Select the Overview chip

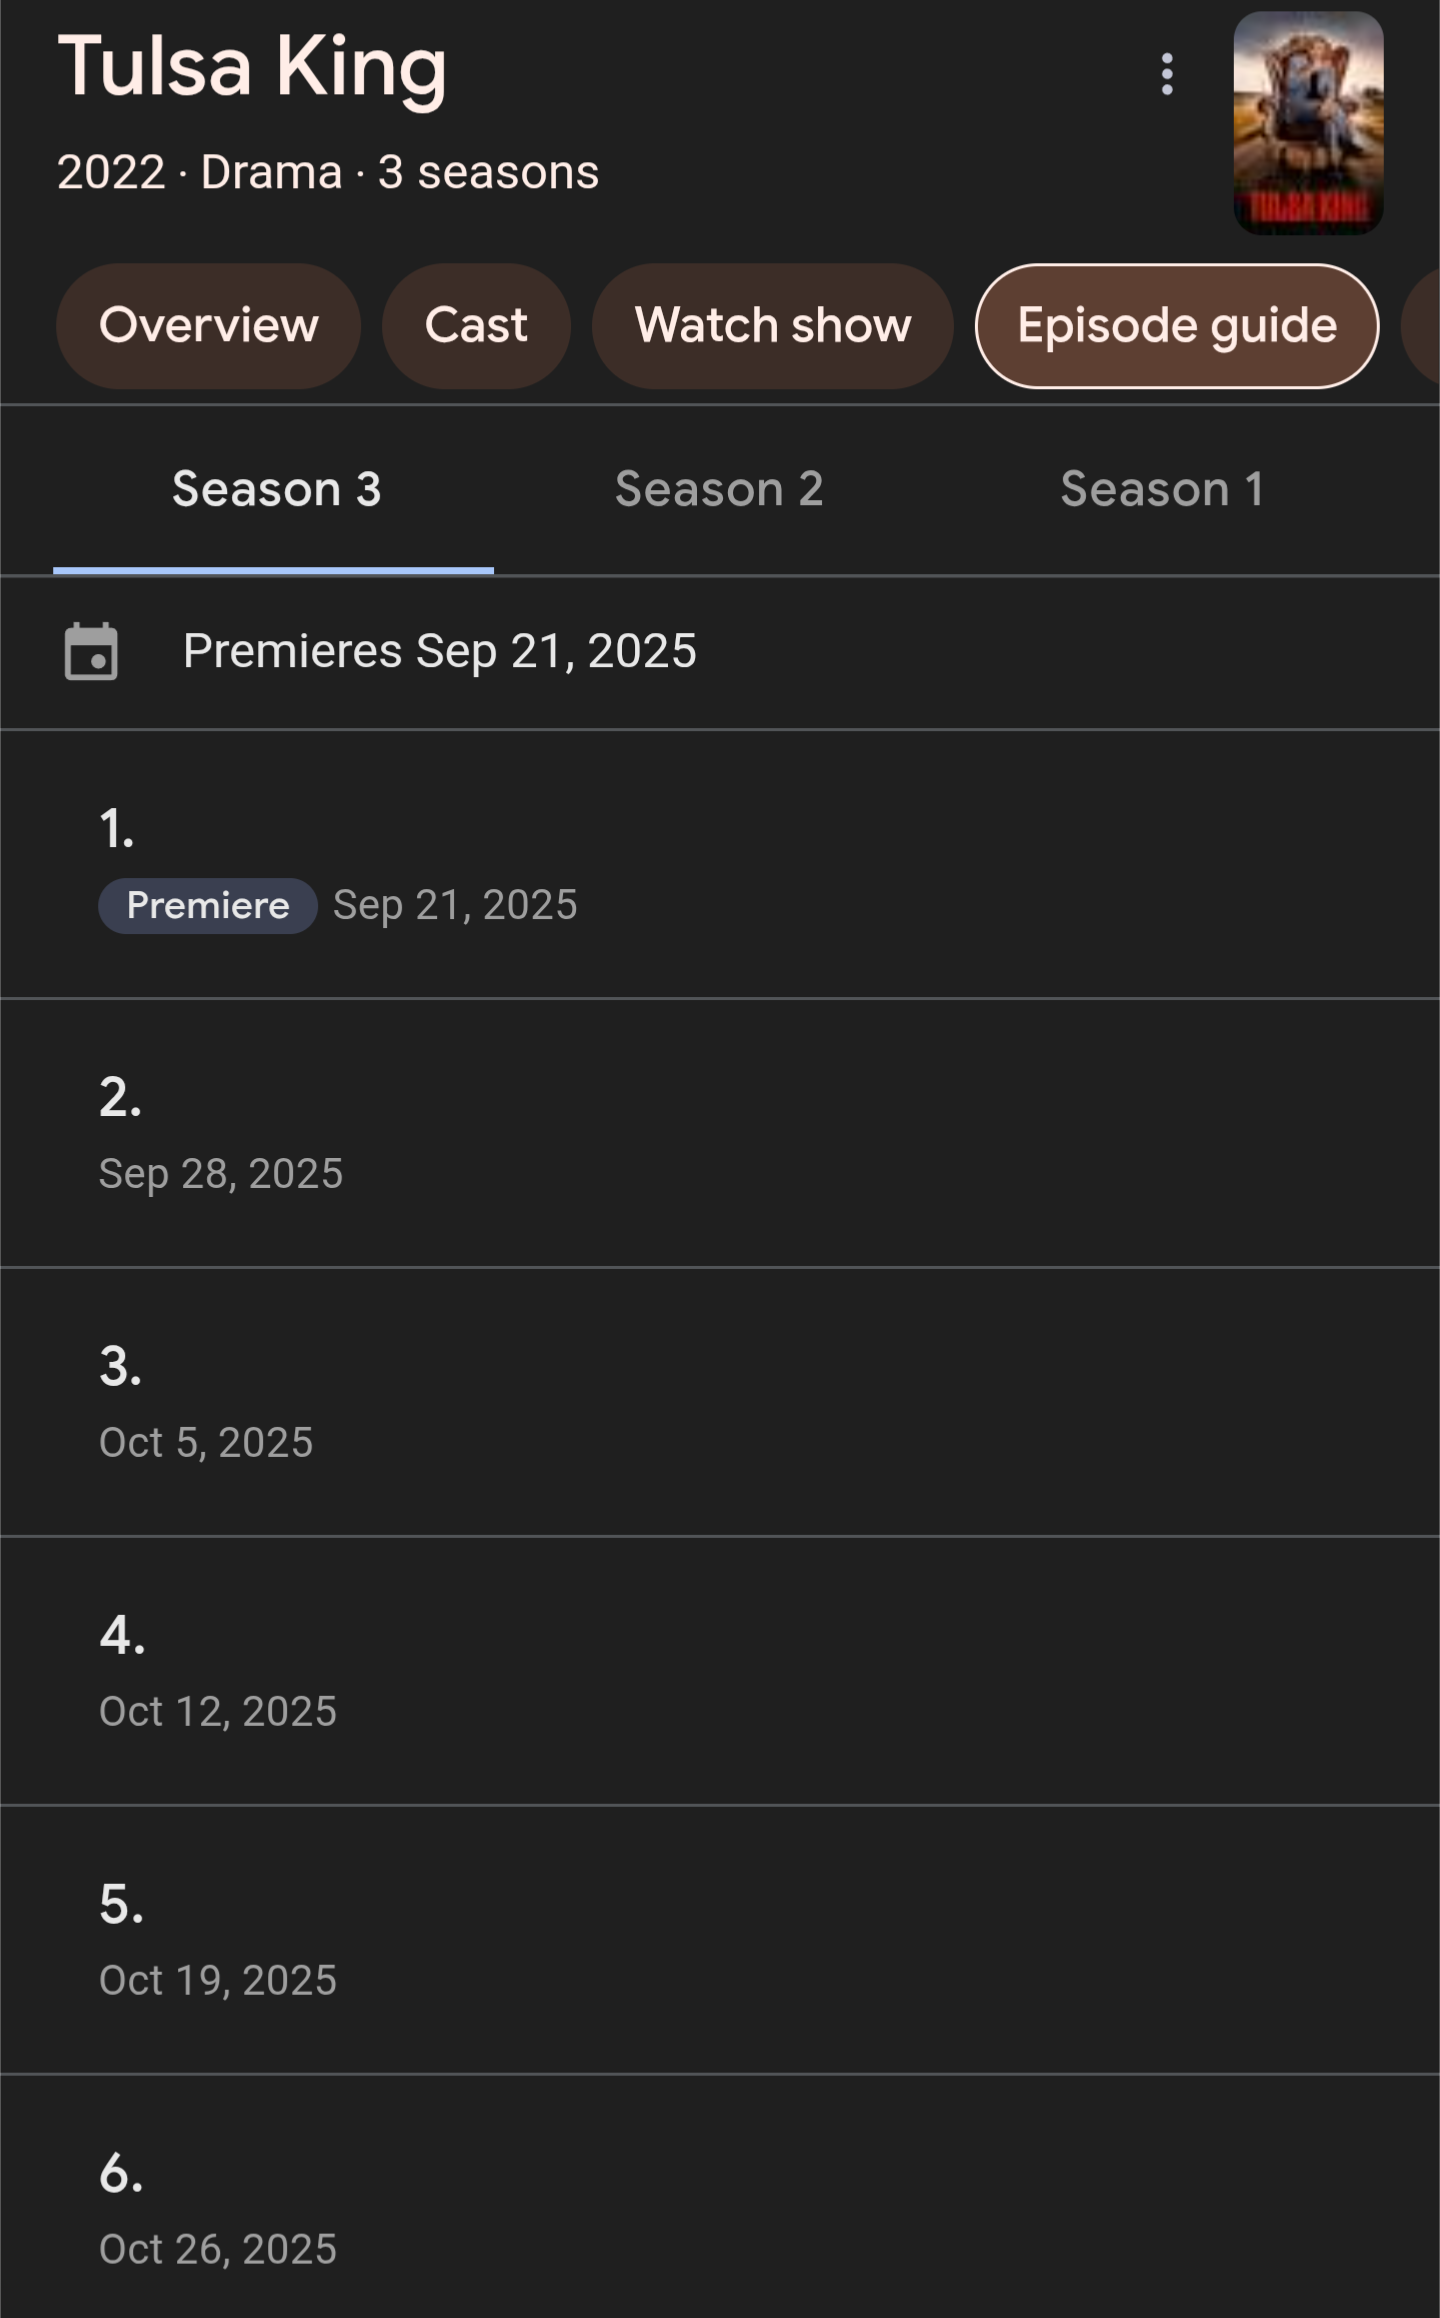click(x=208, y=326)
